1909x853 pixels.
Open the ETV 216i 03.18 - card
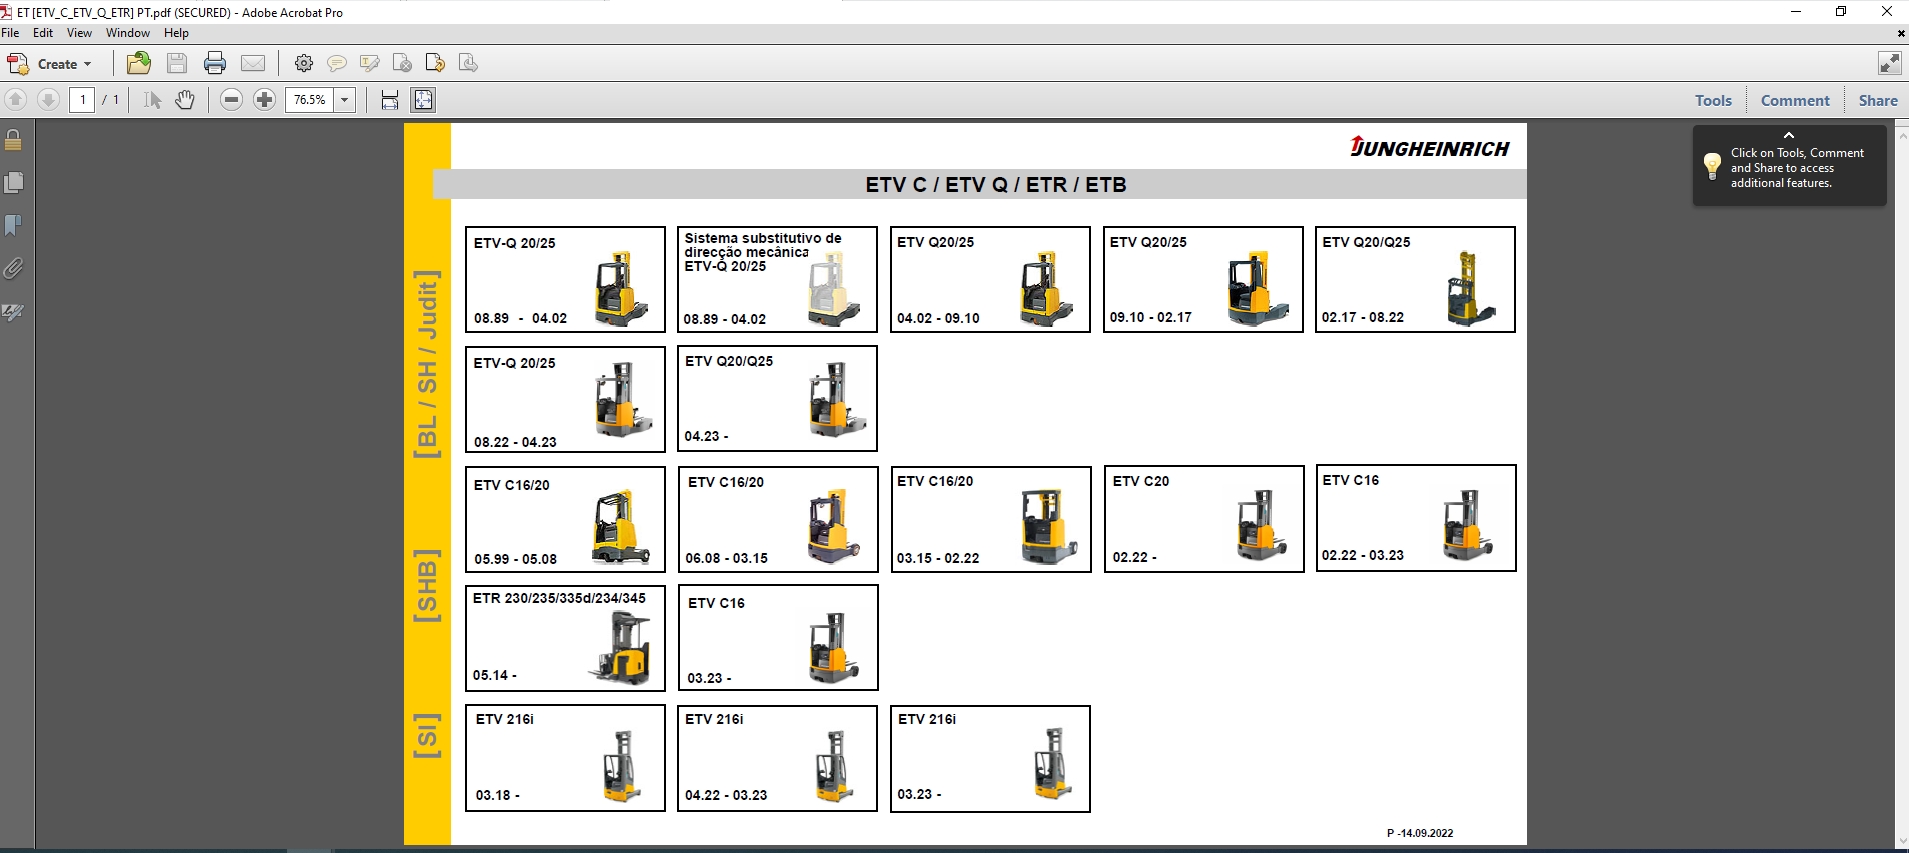pyautogui.click(x=565, y=758)
